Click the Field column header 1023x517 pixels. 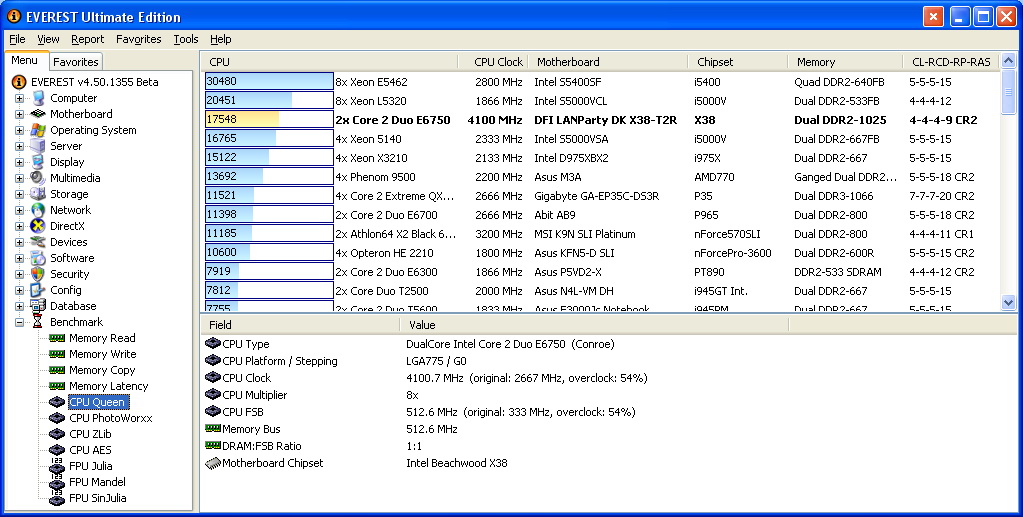299,324
